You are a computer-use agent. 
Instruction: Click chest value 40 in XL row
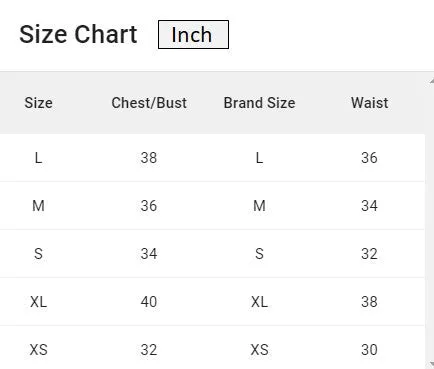coord(149,302)
